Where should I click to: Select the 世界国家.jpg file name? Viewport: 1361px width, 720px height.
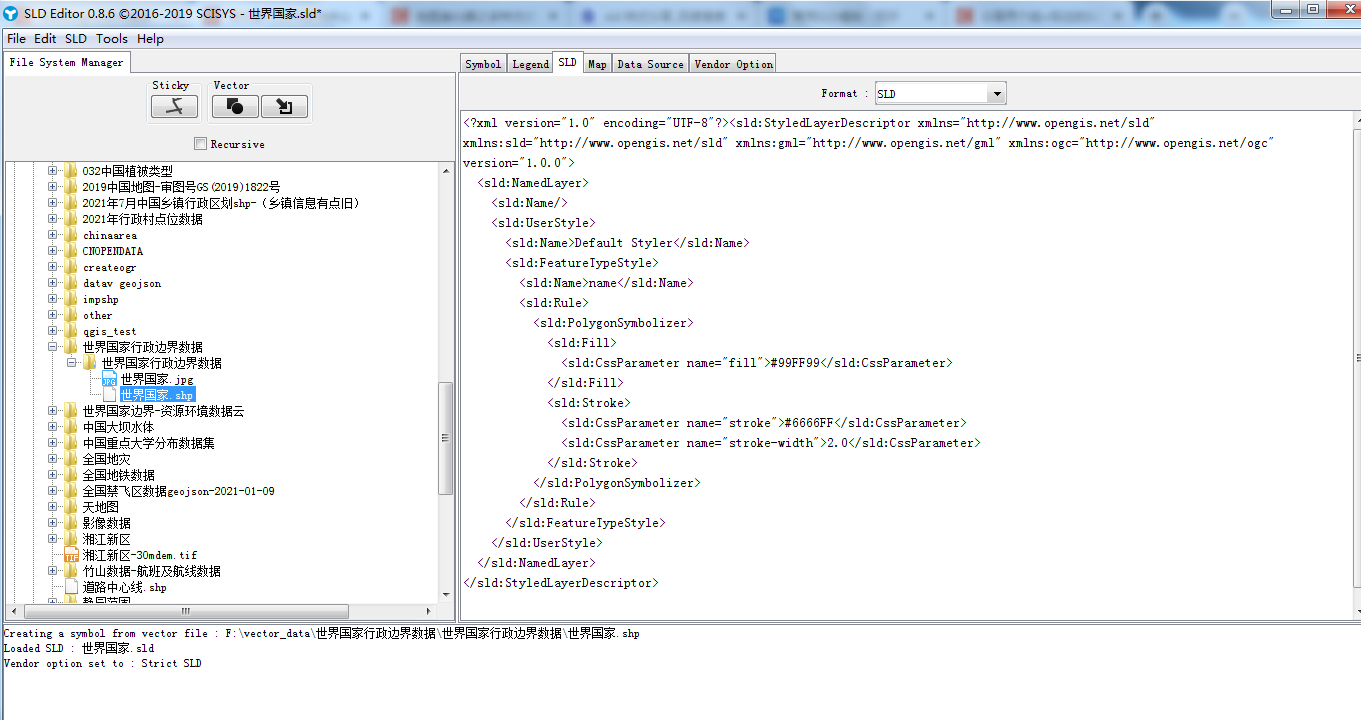point(157,380)
